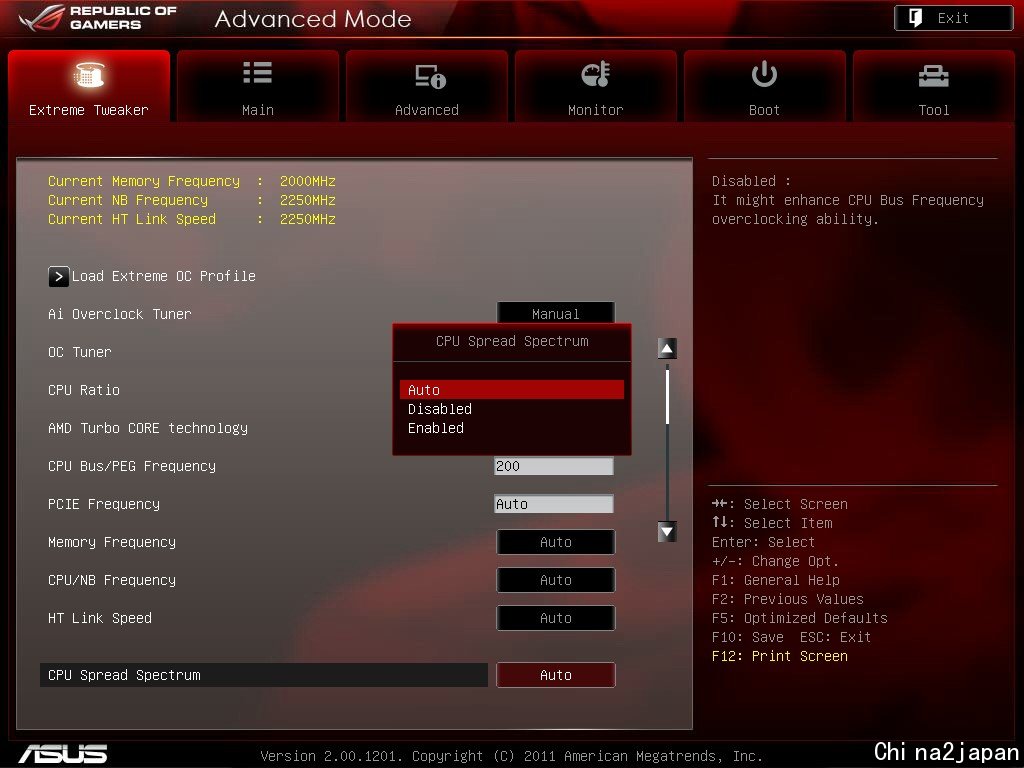This screenshot has height=768, width=1024.
Task: Click the F1: General Help hint
Action: tap(776, 581)
